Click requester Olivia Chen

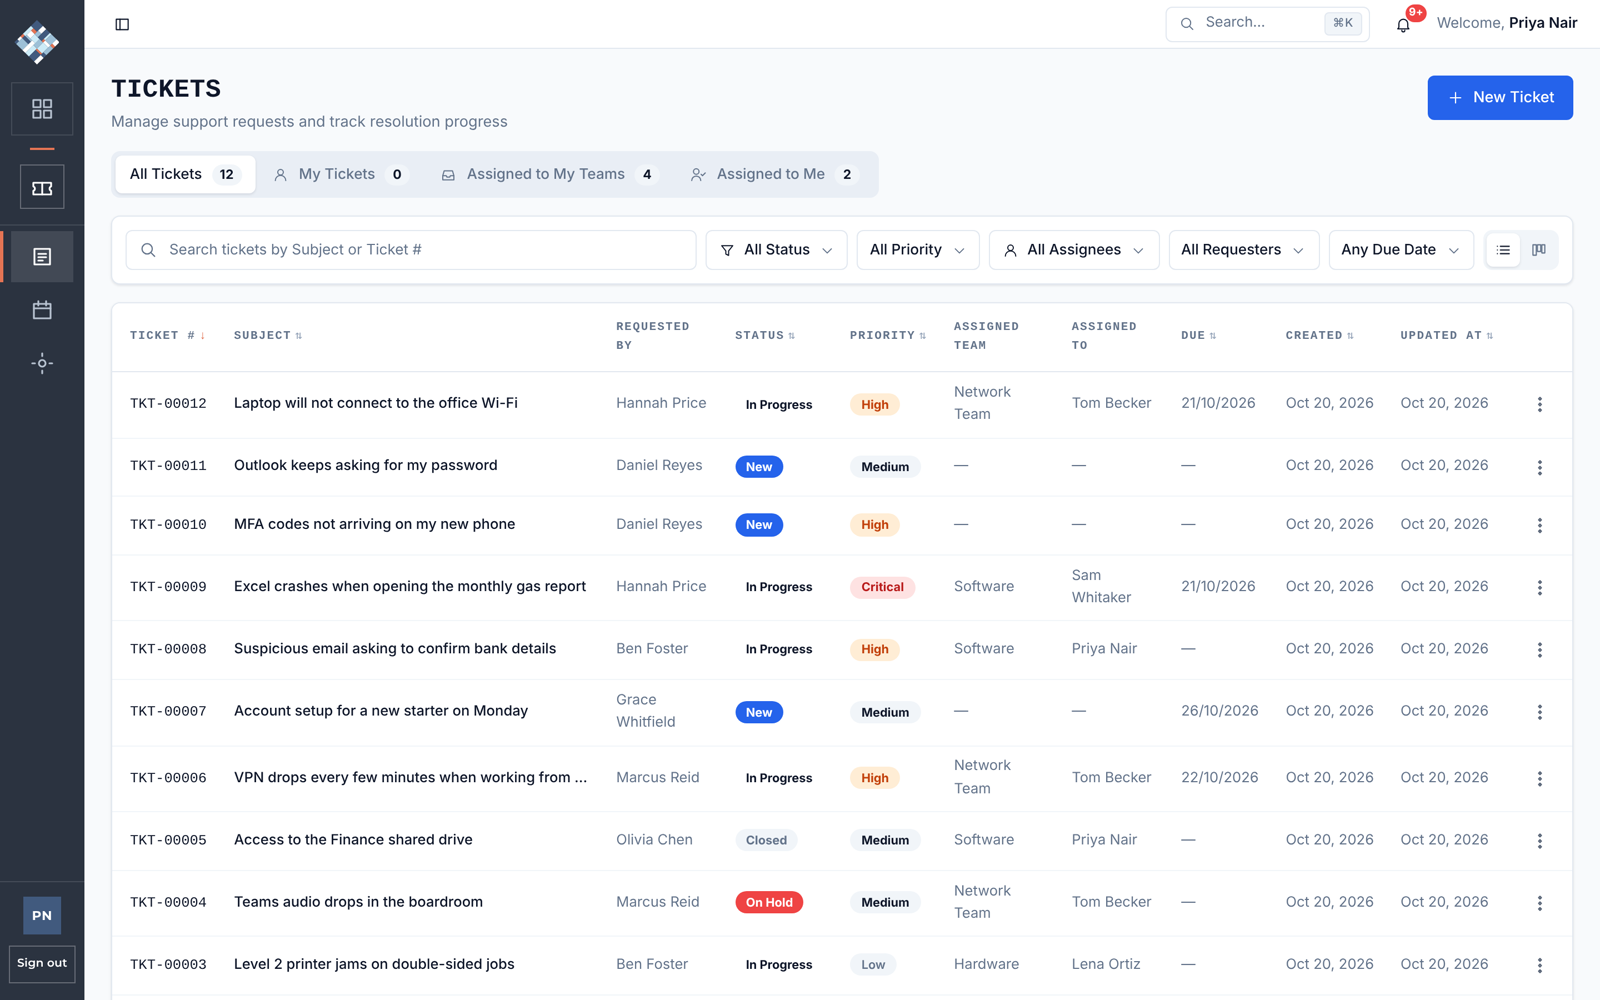coord(654,840)
